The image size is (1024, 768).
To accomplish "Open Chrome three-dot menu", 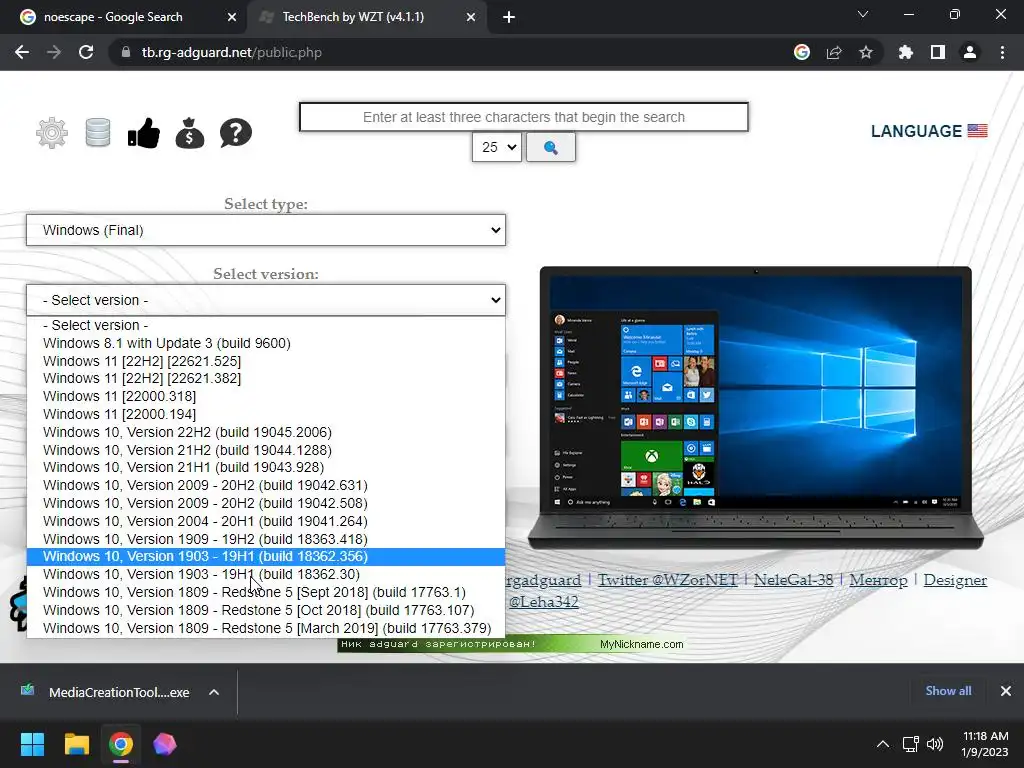I will [x=1002, y=52].
